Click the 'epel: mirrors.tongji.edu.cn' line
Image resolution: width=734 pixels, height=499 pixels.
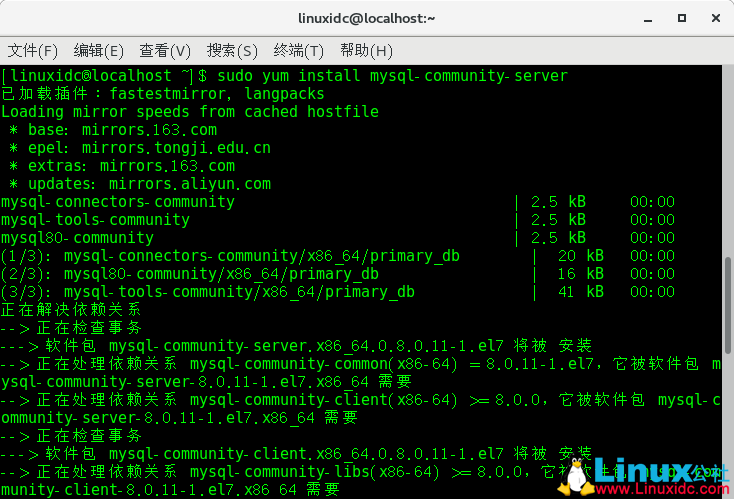point(140,148)
